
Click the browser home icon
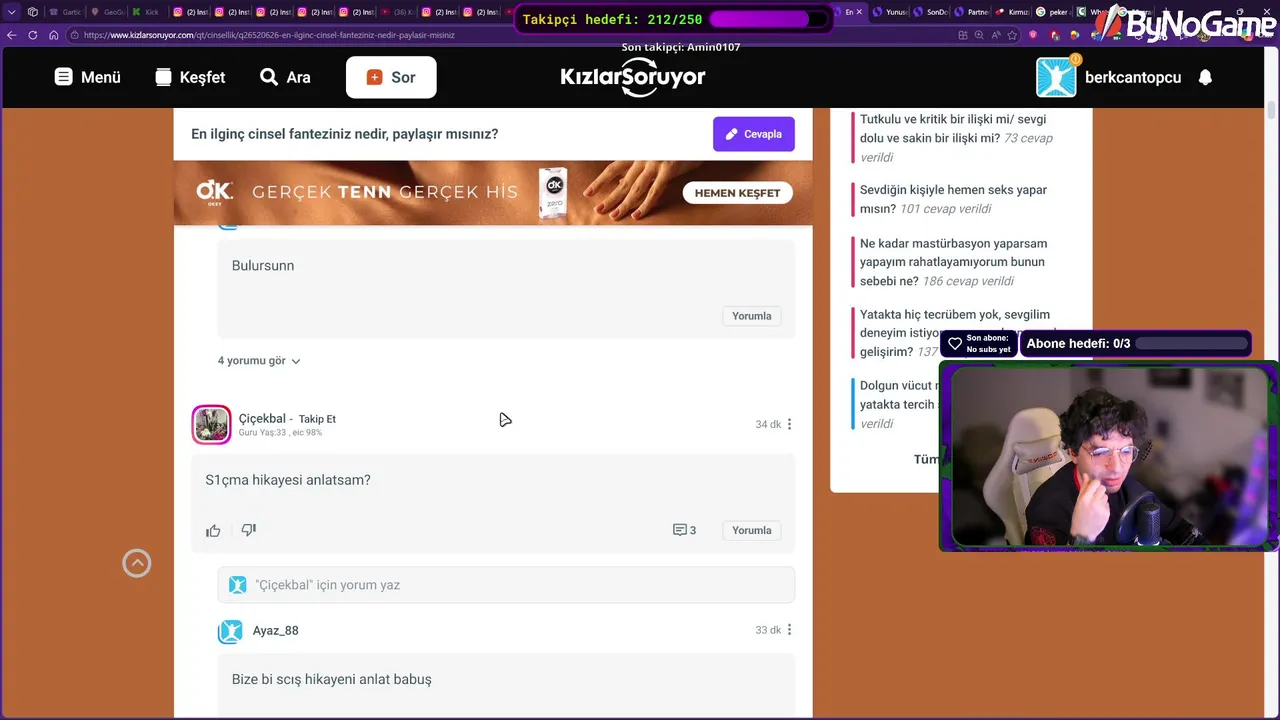point(54,35)
